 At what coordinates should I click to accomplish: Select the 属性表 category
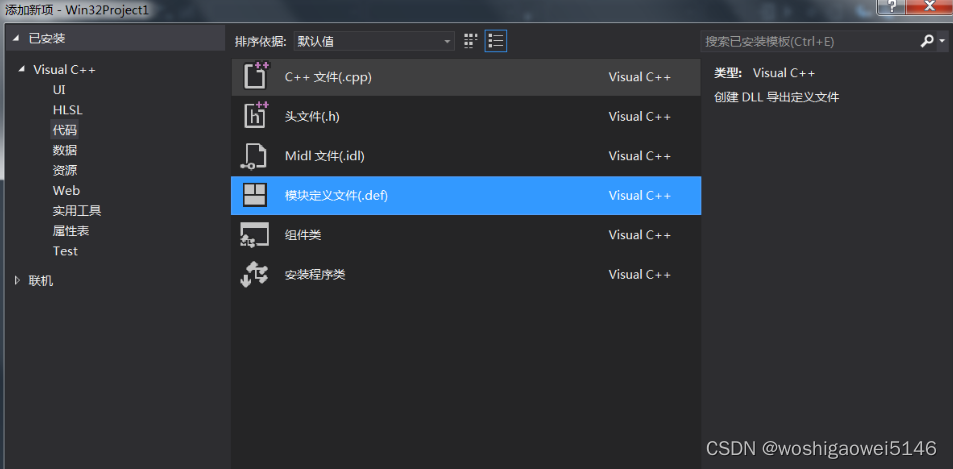click(71, 231)
